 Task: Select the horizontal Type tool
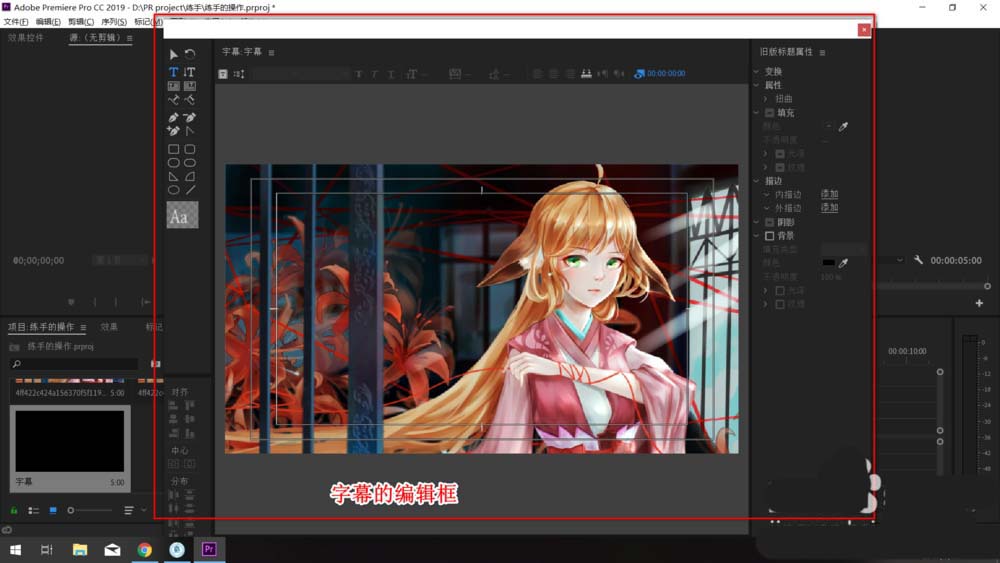point(173,72)
